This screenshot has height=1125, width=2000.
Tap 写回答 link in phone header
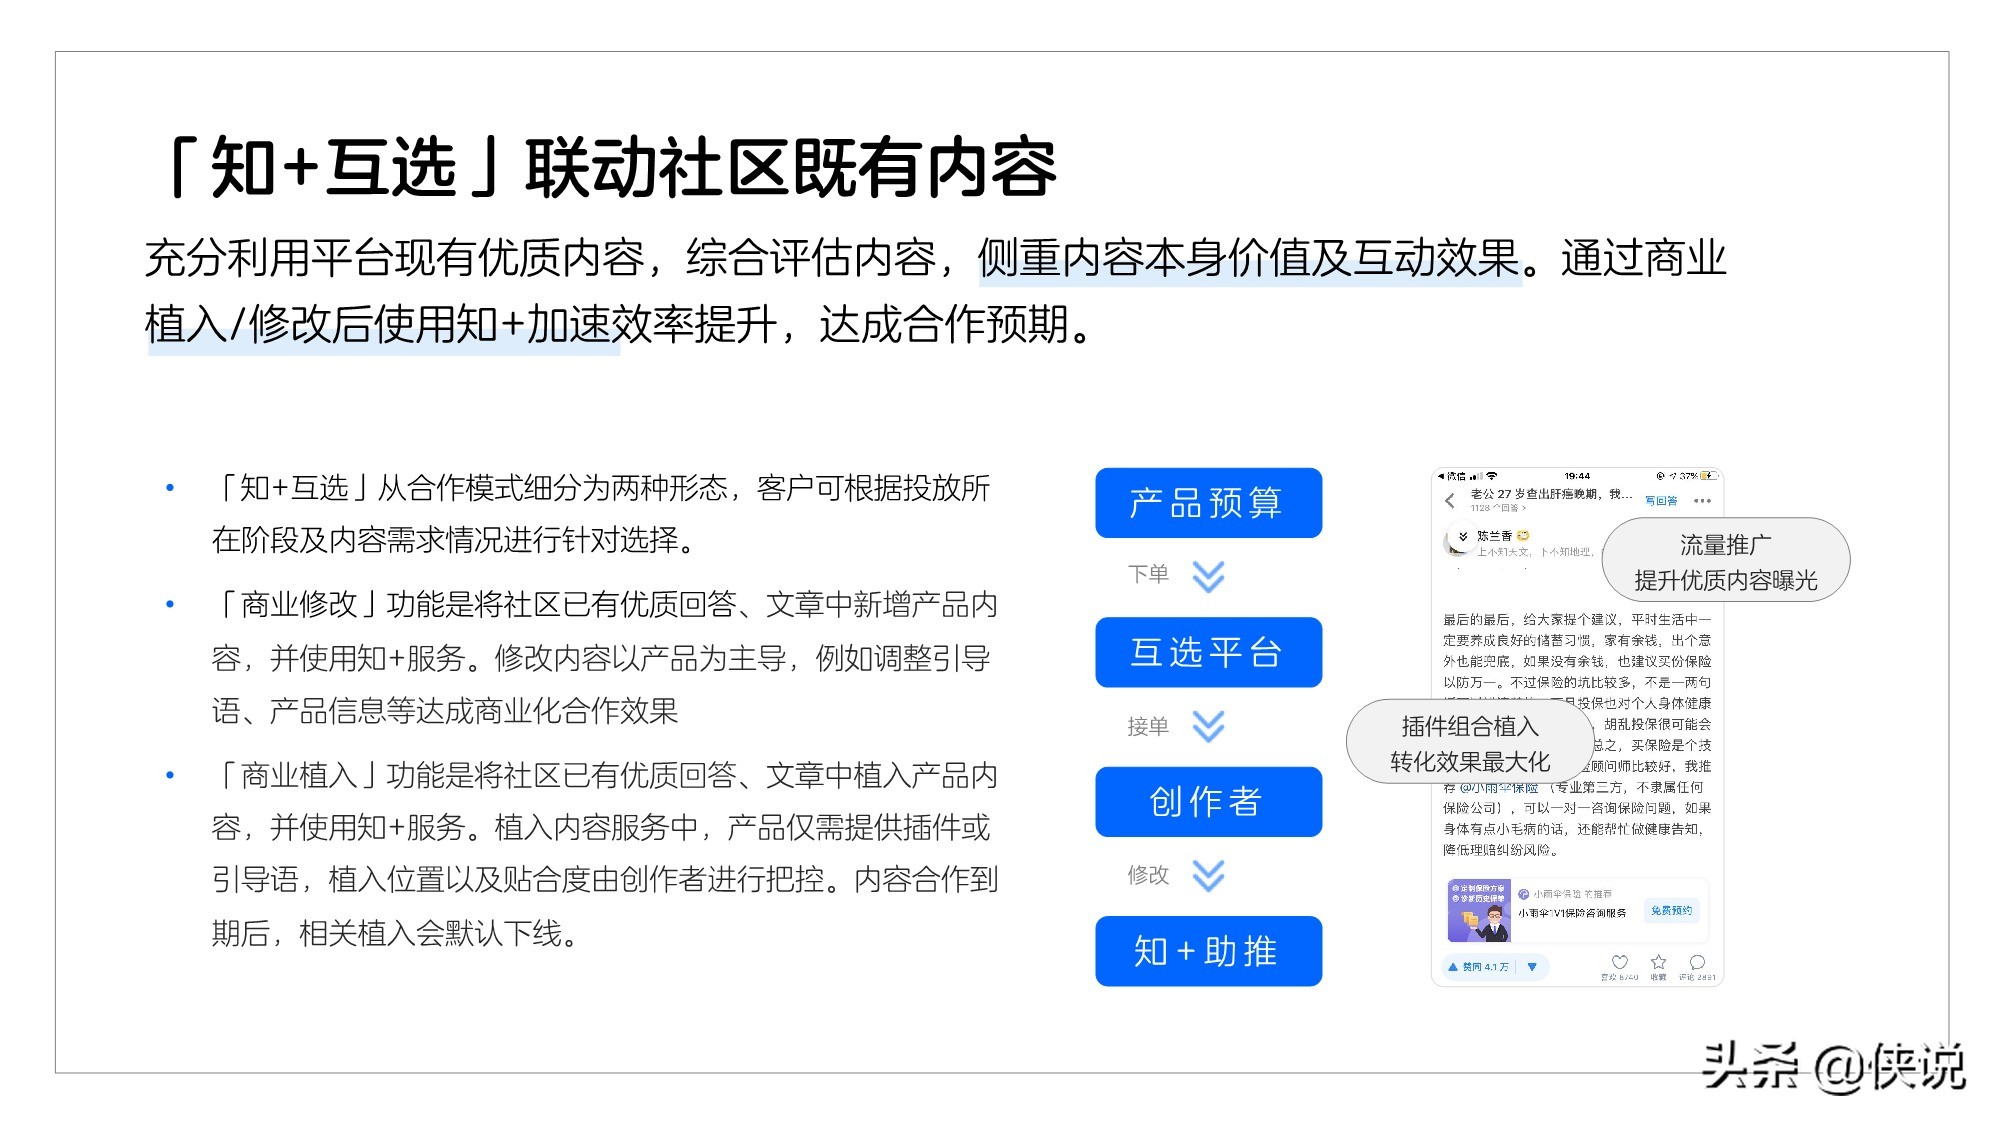[x=1661, y=501]
